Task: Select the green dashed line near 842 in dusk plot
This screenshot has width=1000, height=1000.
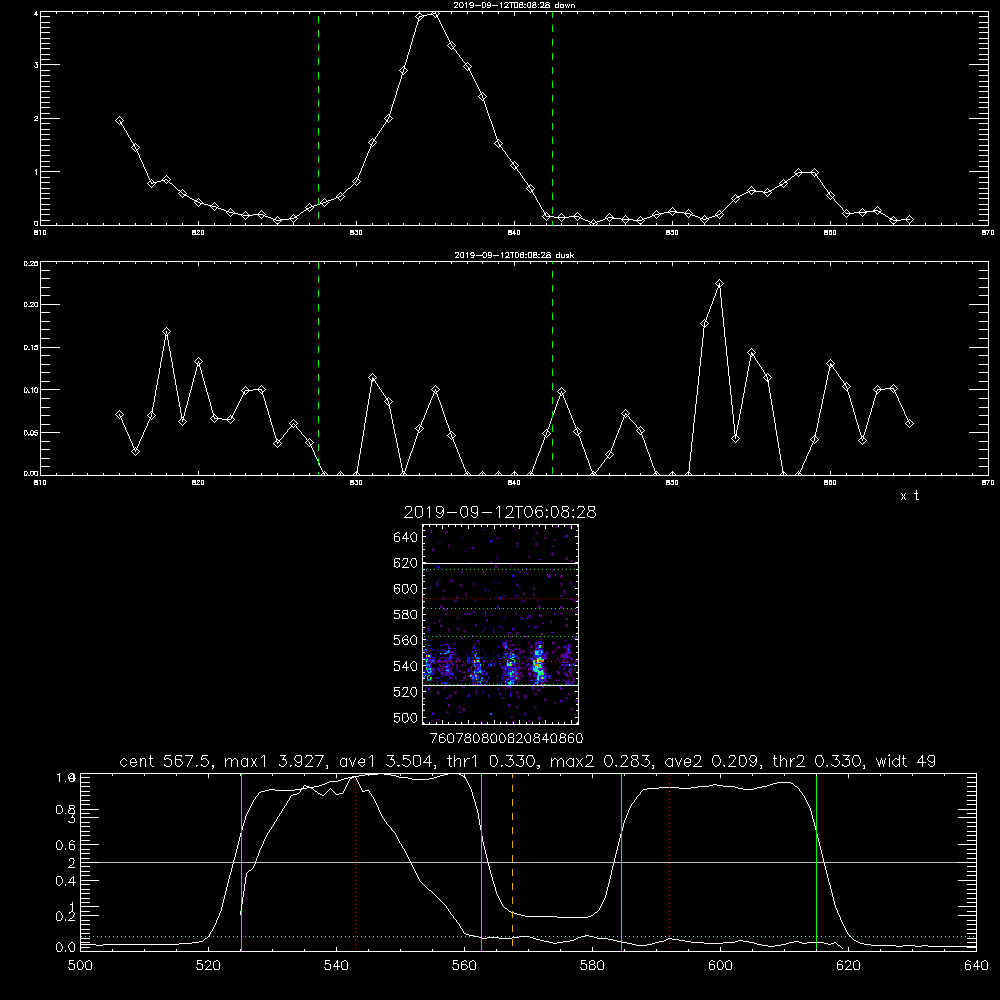Action: (552, 368)
